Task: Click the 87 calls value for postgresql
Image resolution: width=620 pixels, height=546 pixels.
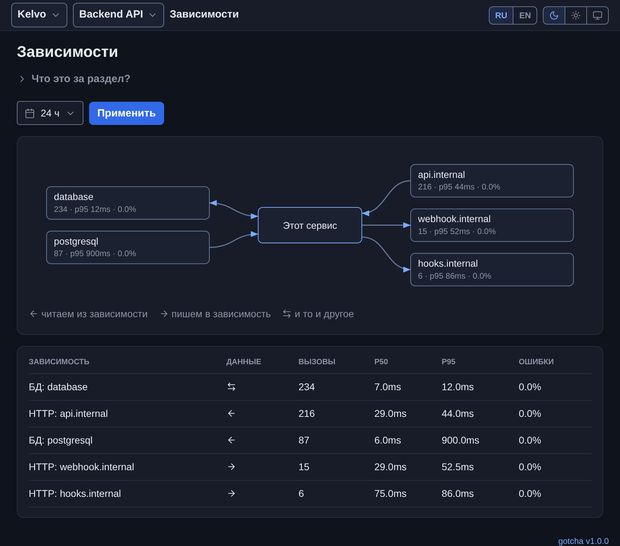Action: coord(304,440)
